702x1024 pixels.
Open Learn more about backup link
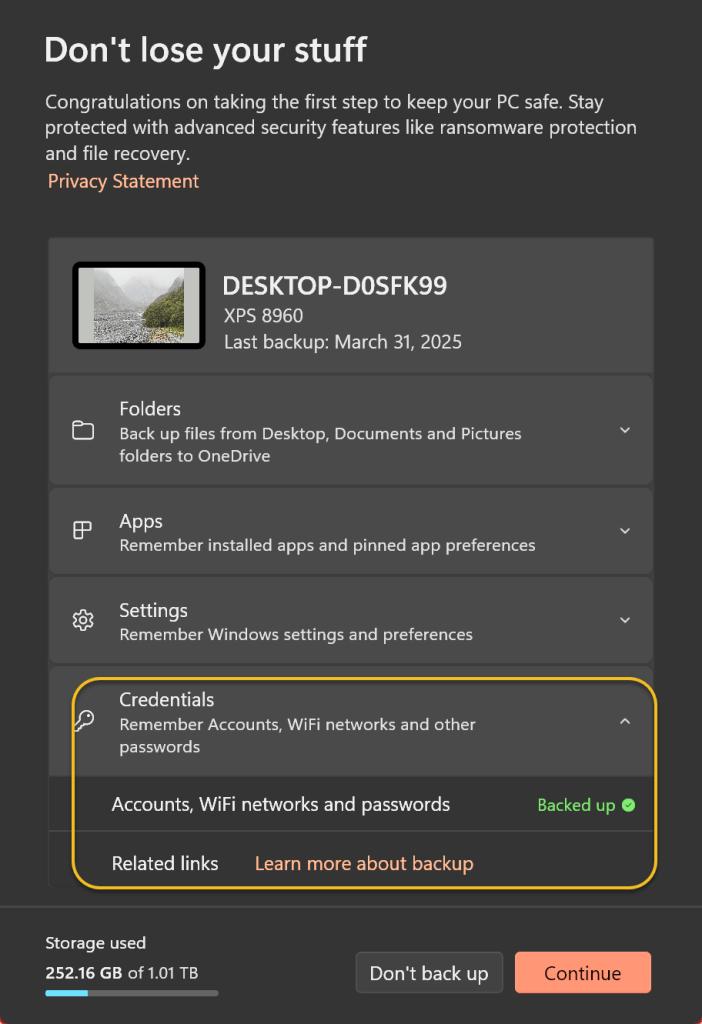364,863
